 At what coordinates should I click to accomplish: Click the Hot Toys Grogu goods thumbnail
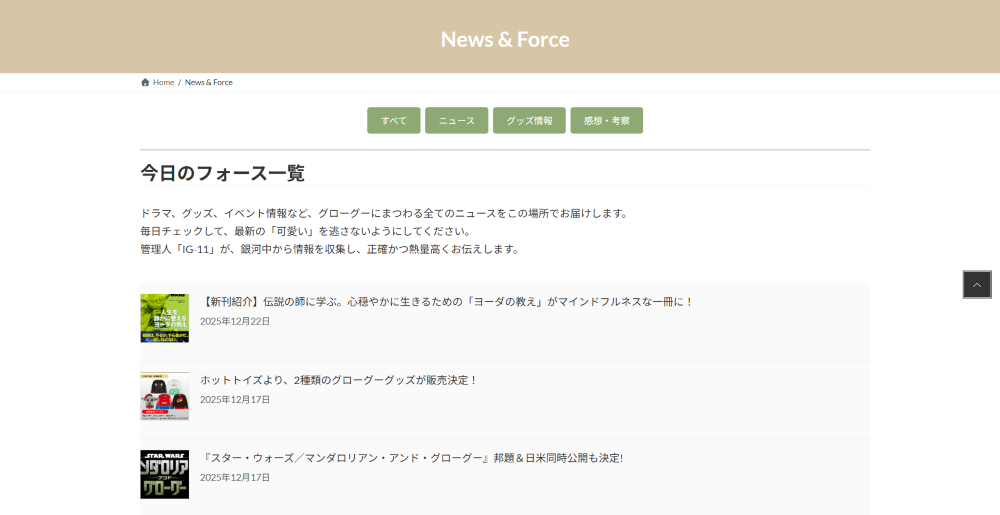click(164, 396)
